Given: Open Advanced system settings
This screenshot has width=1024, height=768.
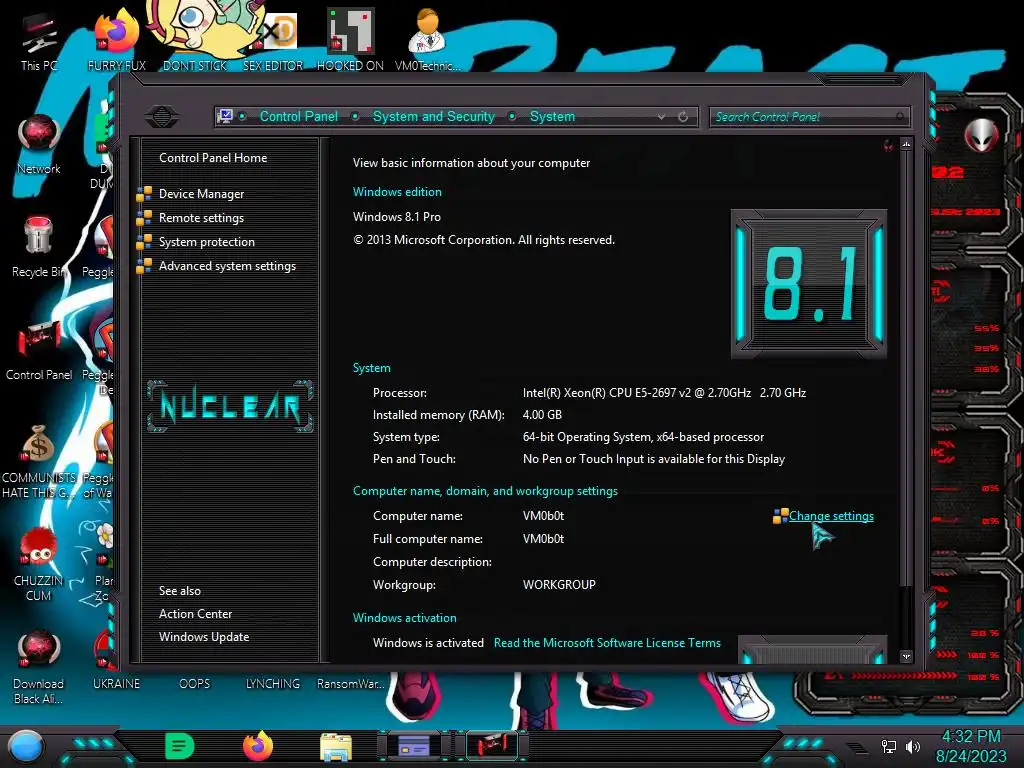Looking at the screenshot, I should coord(227,266).
